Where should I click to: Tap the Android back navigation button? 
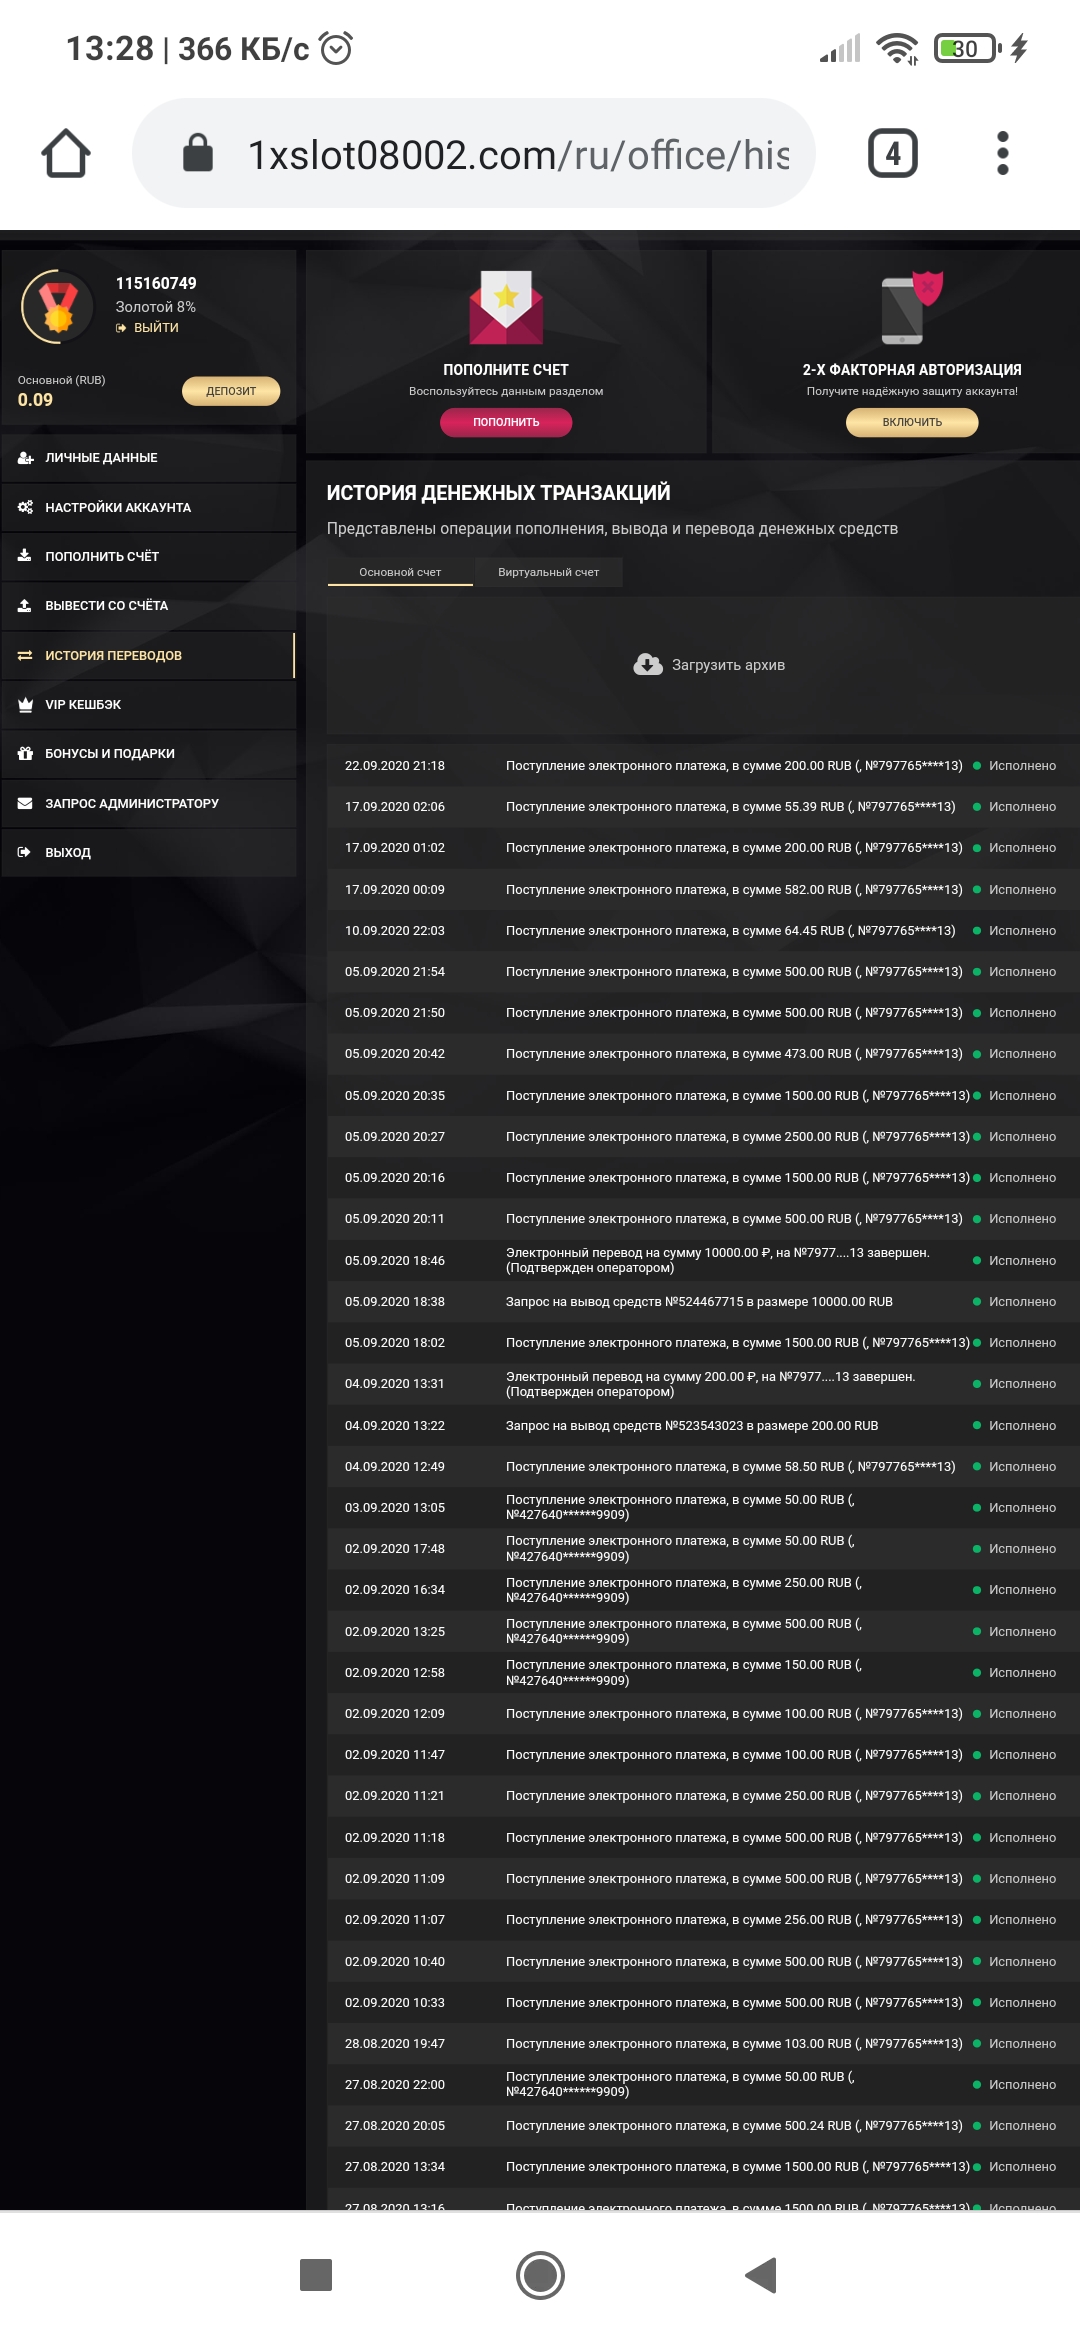761,2275
